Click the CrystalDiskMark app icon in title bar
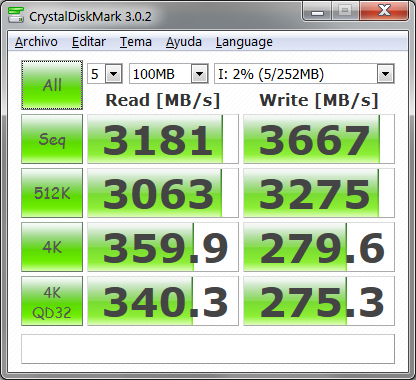Screen dimensions: 416x380 pyautogui.click(x=16, y=15)
